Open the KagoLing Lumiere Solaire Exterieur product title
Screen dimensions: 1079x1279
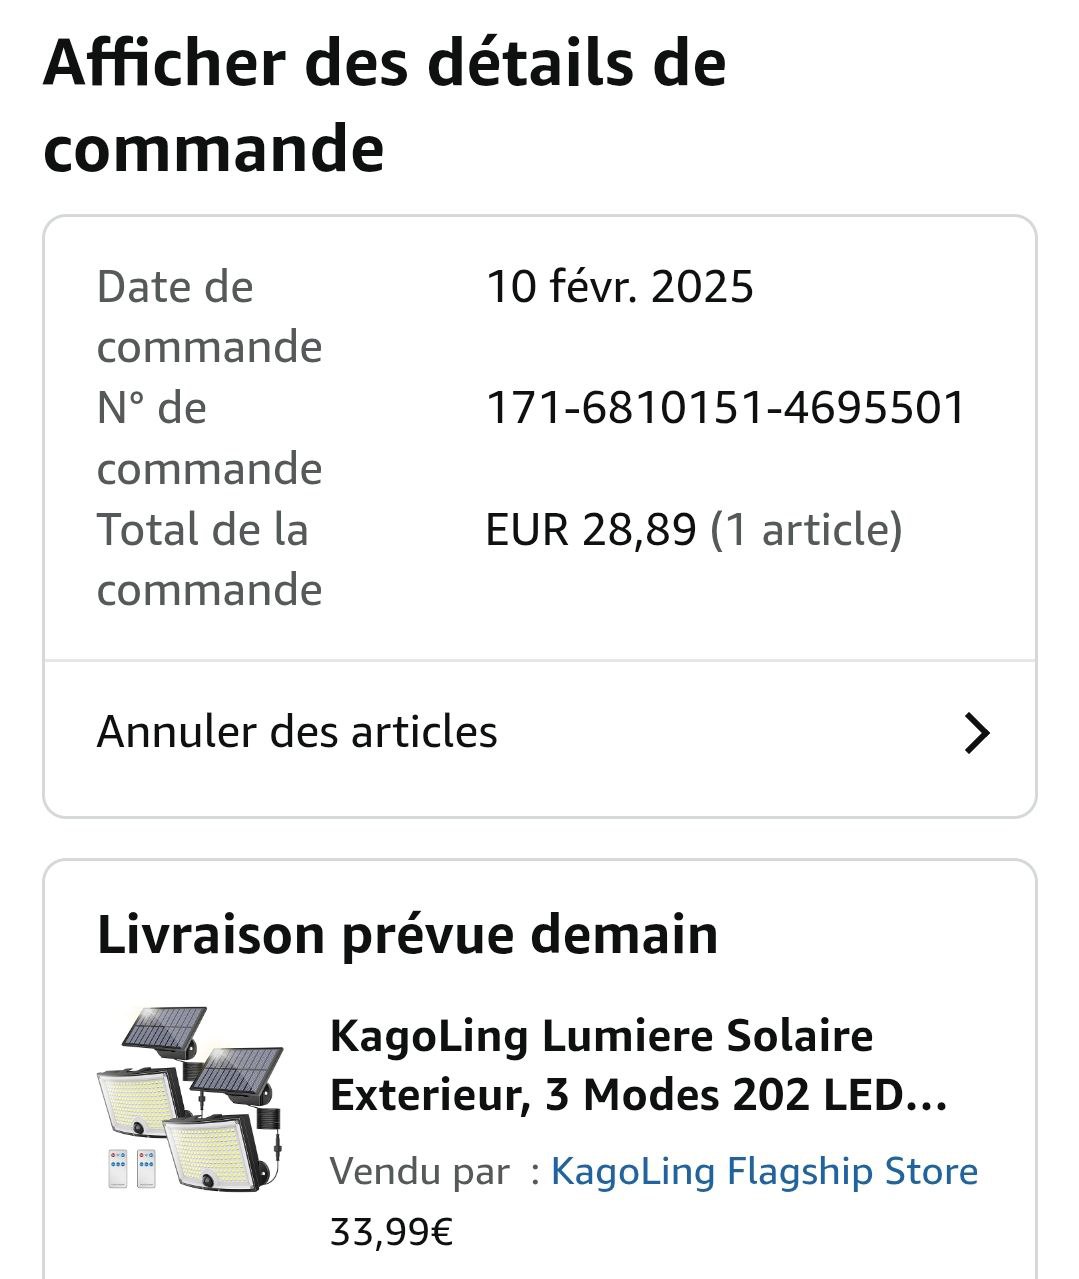tap(638, 1066)
